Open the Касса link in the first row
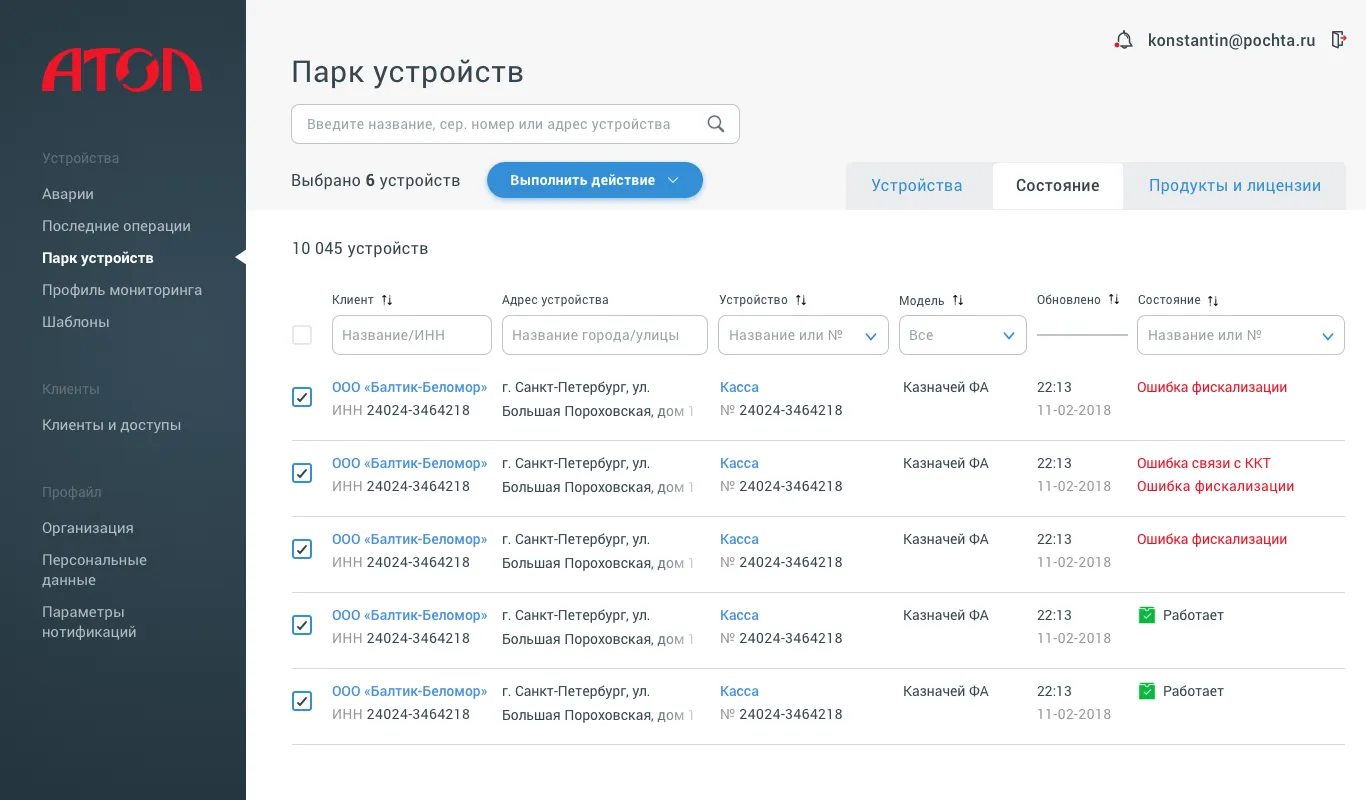Viewport: 1366px width, 800px height. (x=739, y=387)
